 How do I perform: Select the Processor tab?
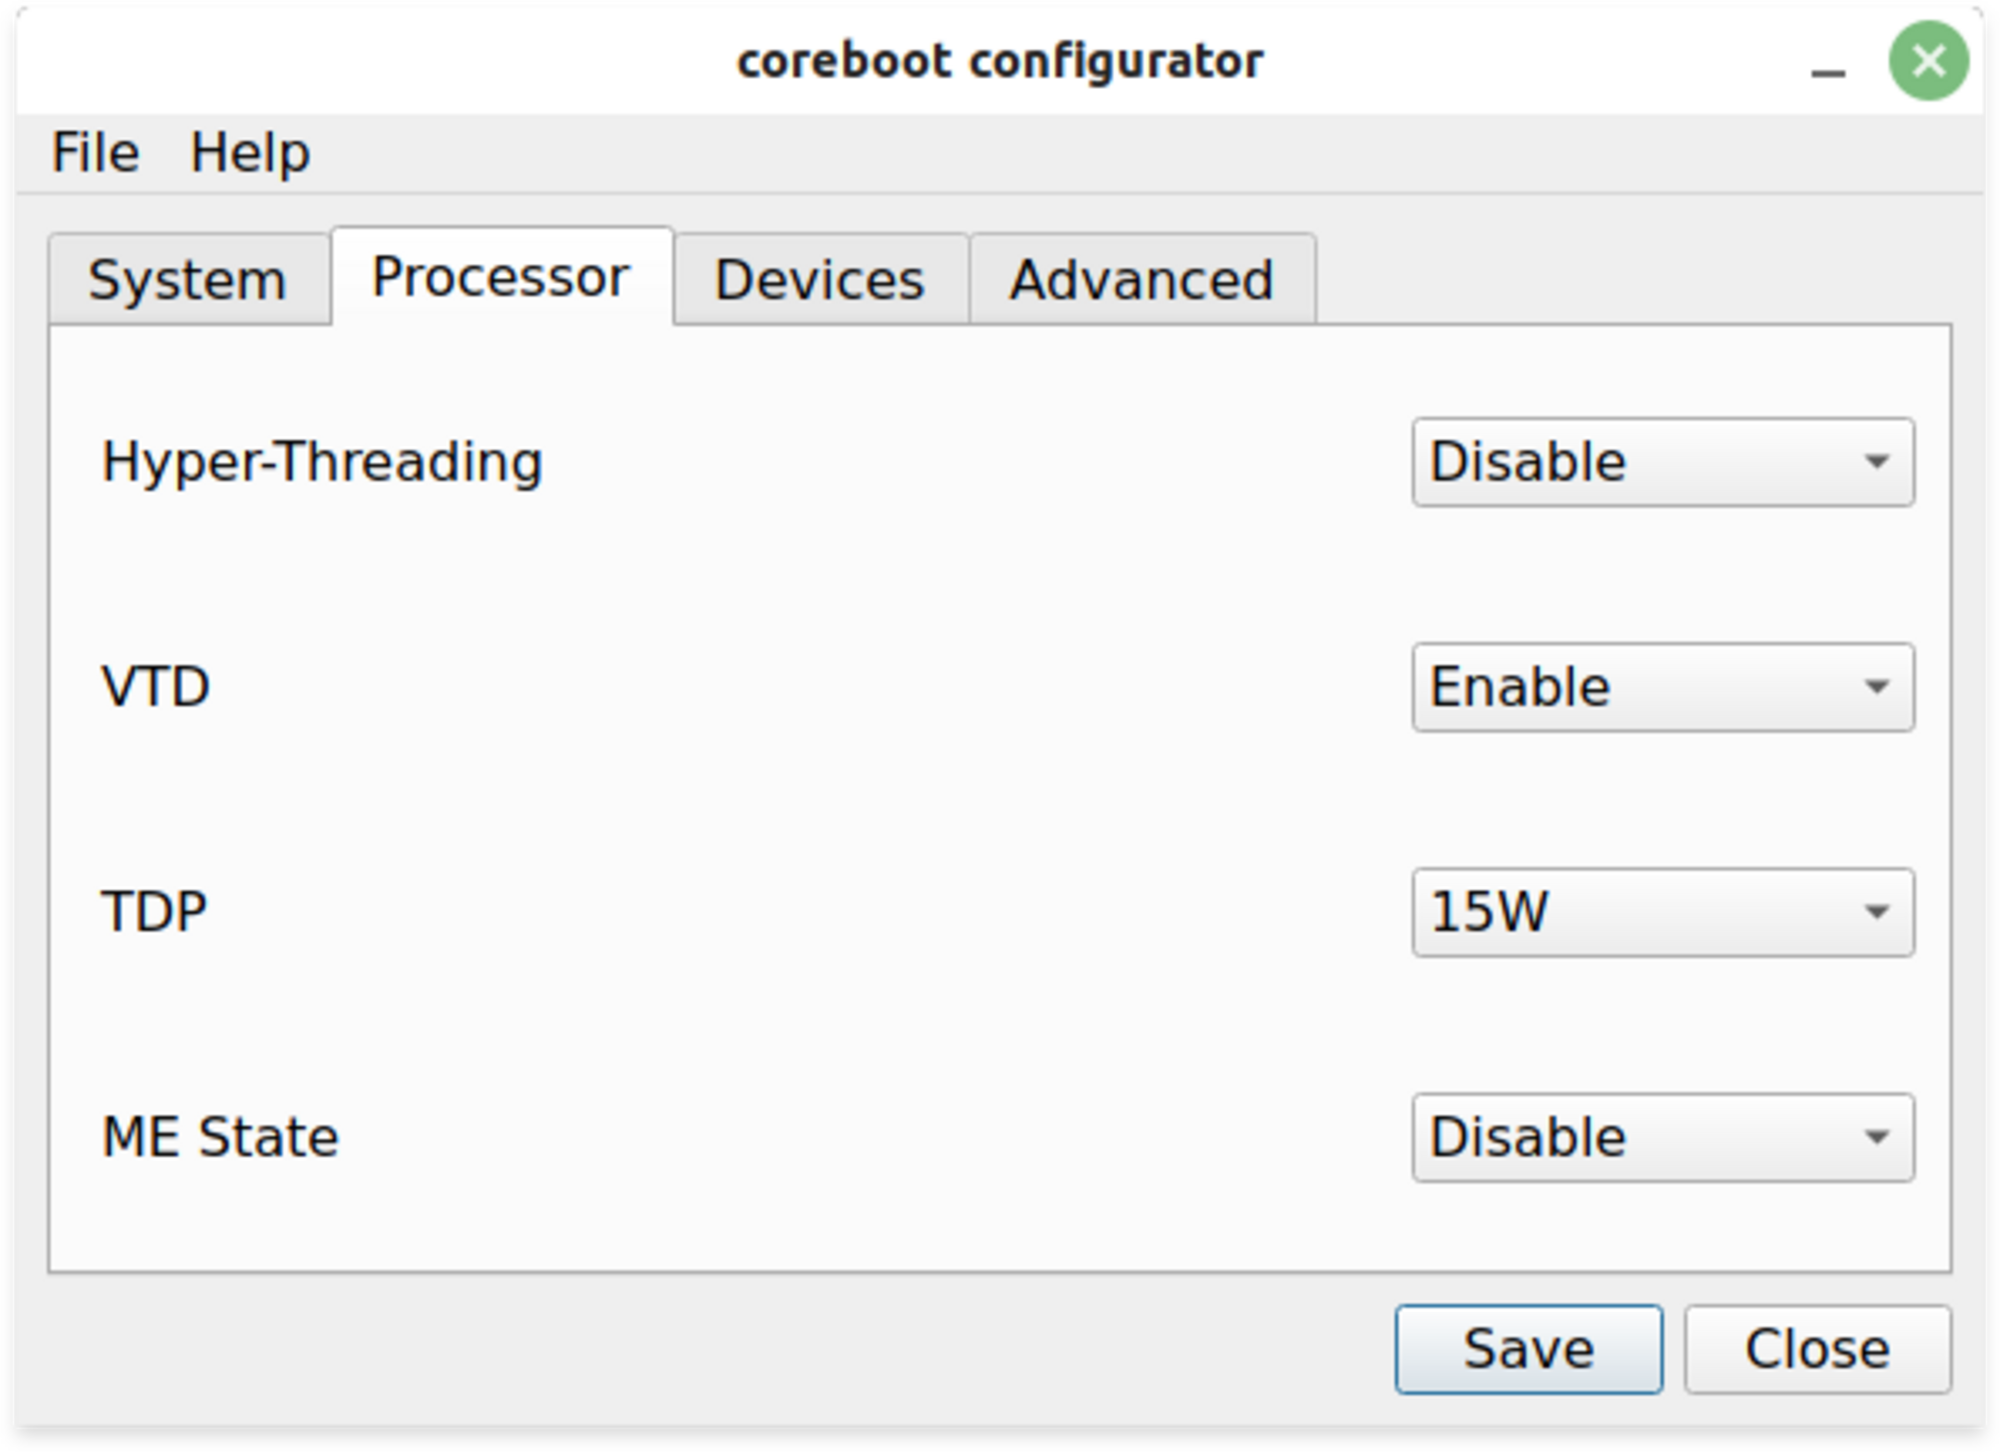(x=501, y=277)
